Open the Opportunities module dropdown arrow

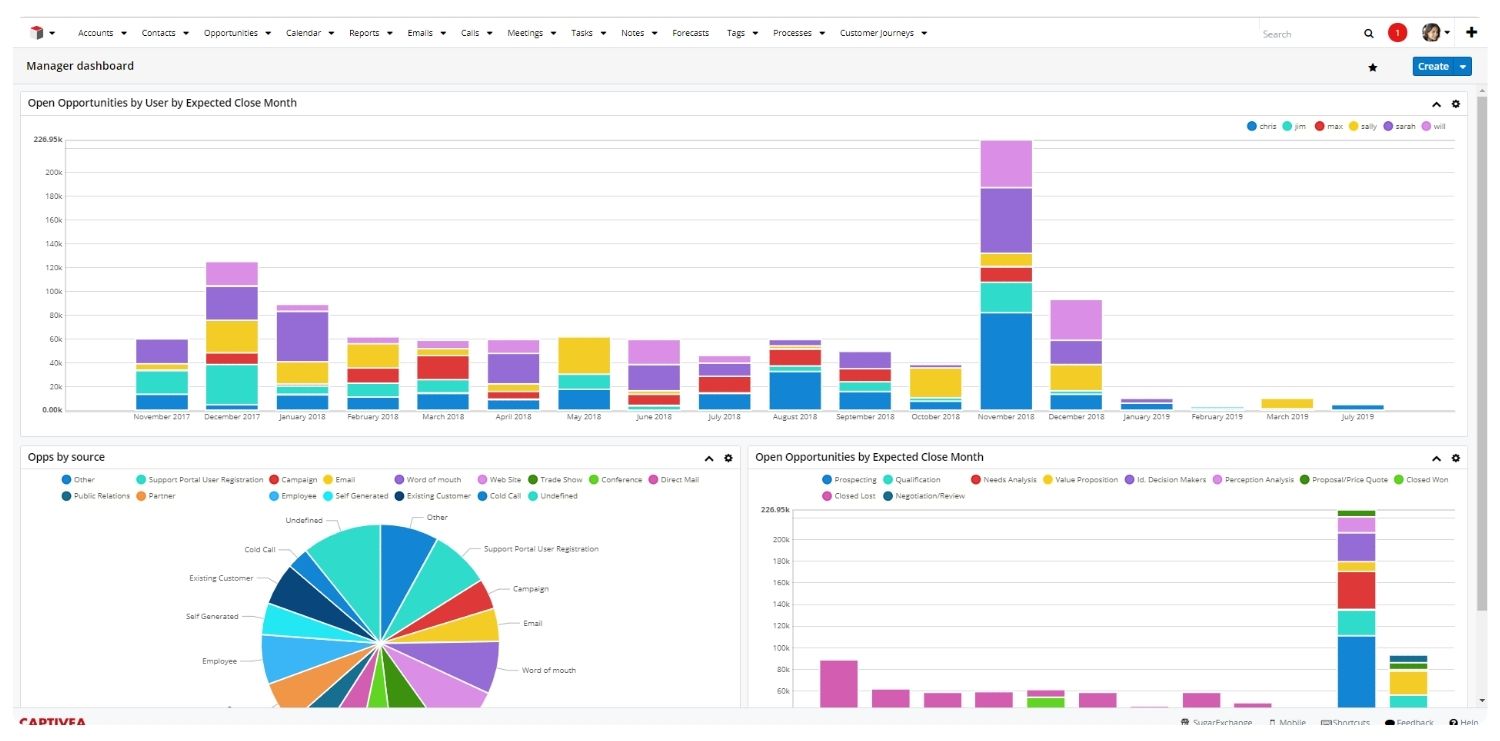coord(268,33)
